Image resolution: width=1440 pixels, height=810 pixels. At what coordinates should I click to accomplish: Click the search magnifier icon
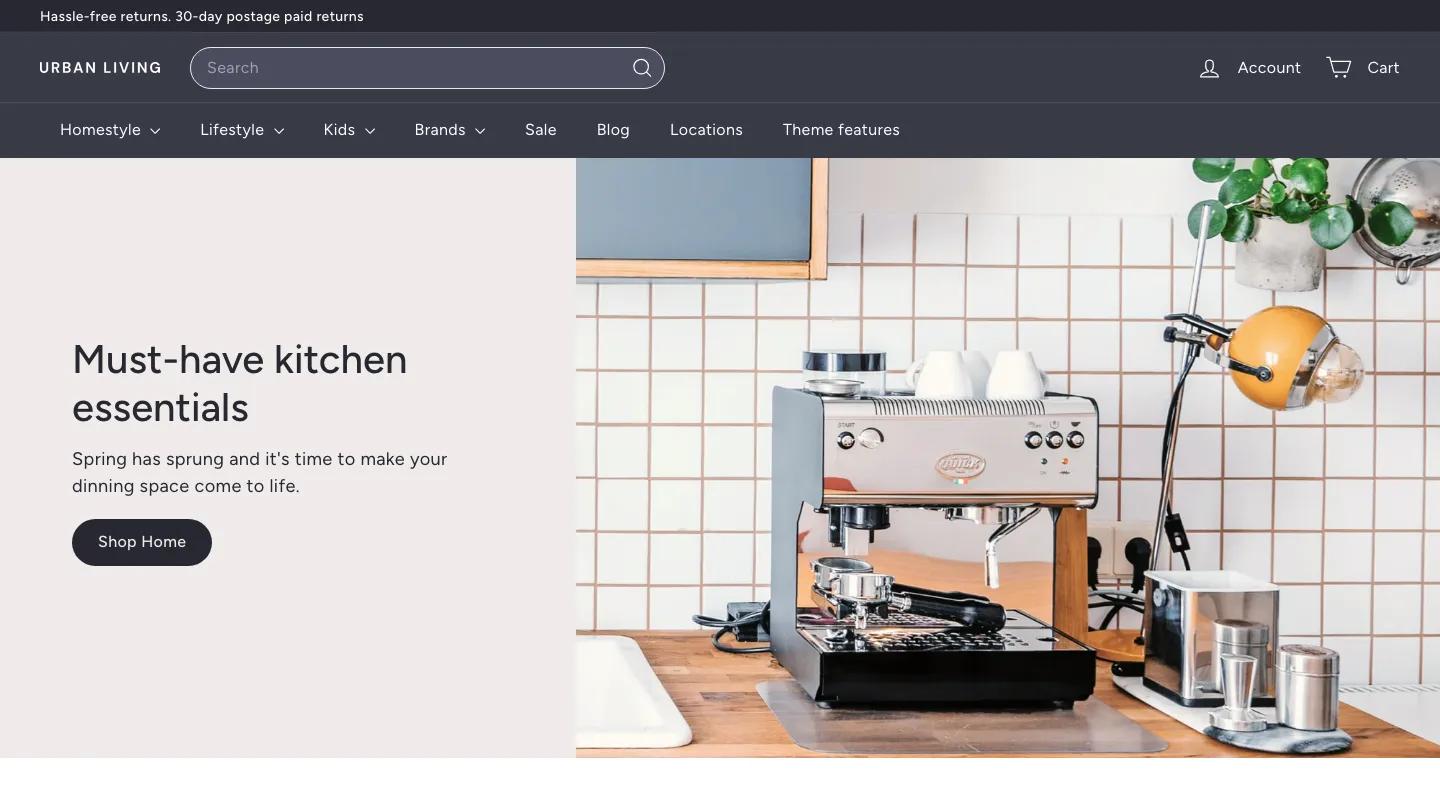coord(642,68)
